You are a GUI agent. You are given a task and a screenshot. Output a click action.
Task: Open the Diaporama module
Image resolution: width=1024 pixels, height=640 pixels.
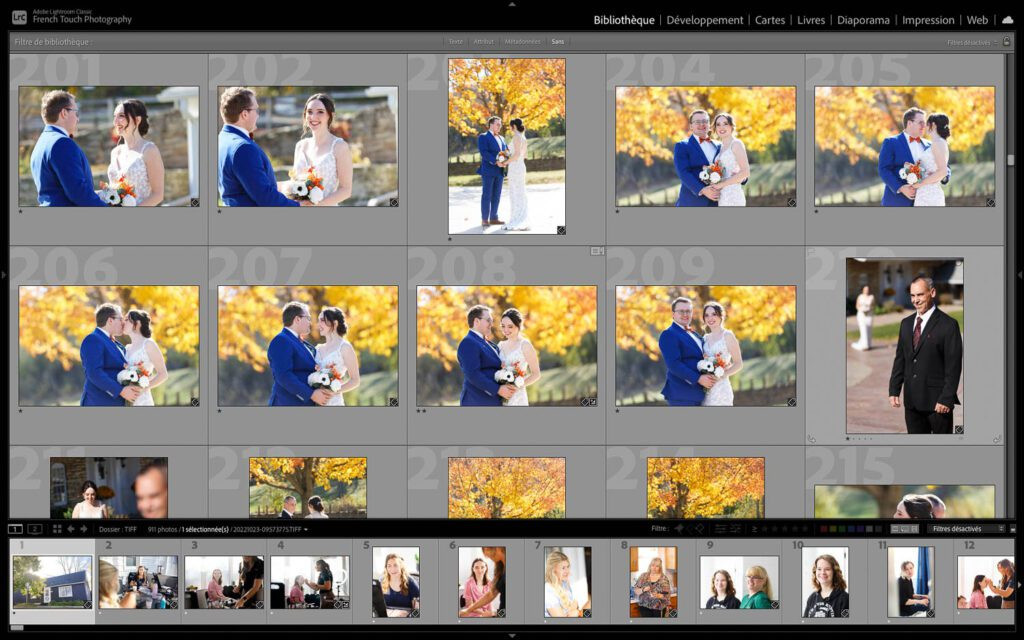coord(863,20)
